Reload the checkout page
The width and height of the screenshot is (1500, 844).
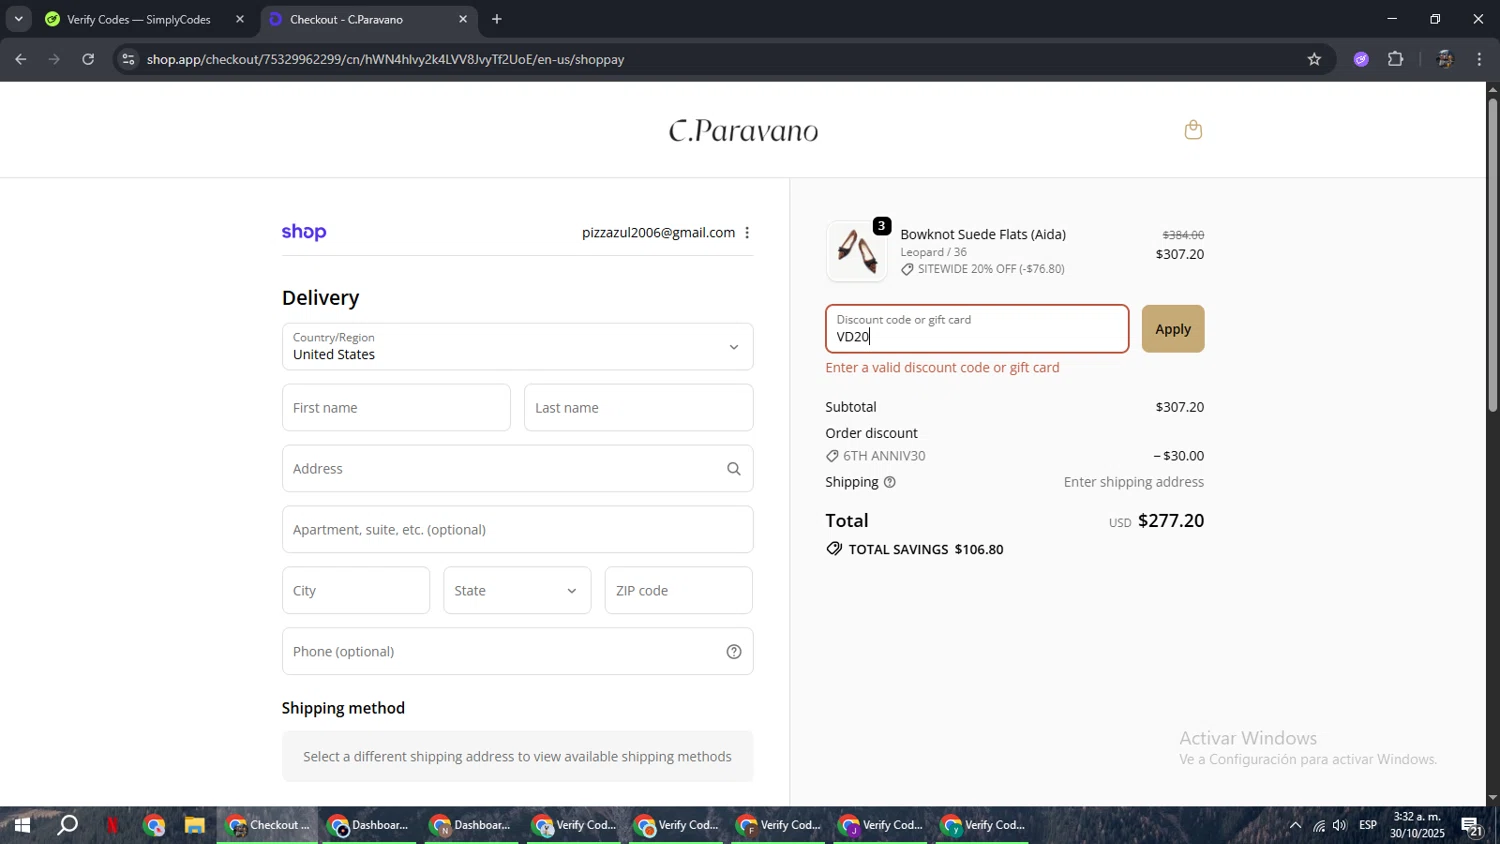tap(88, 59)
